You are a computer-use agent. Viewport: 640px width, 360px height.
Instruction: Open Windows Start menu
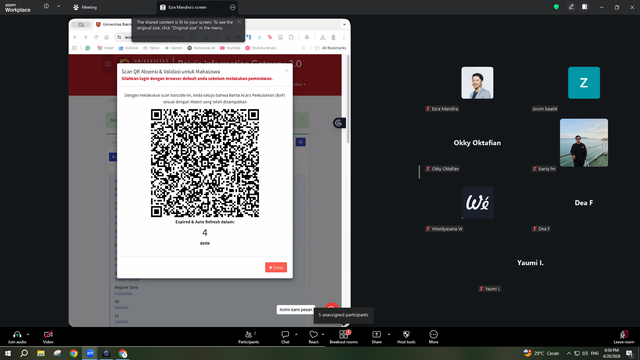[x=8, y=353]
